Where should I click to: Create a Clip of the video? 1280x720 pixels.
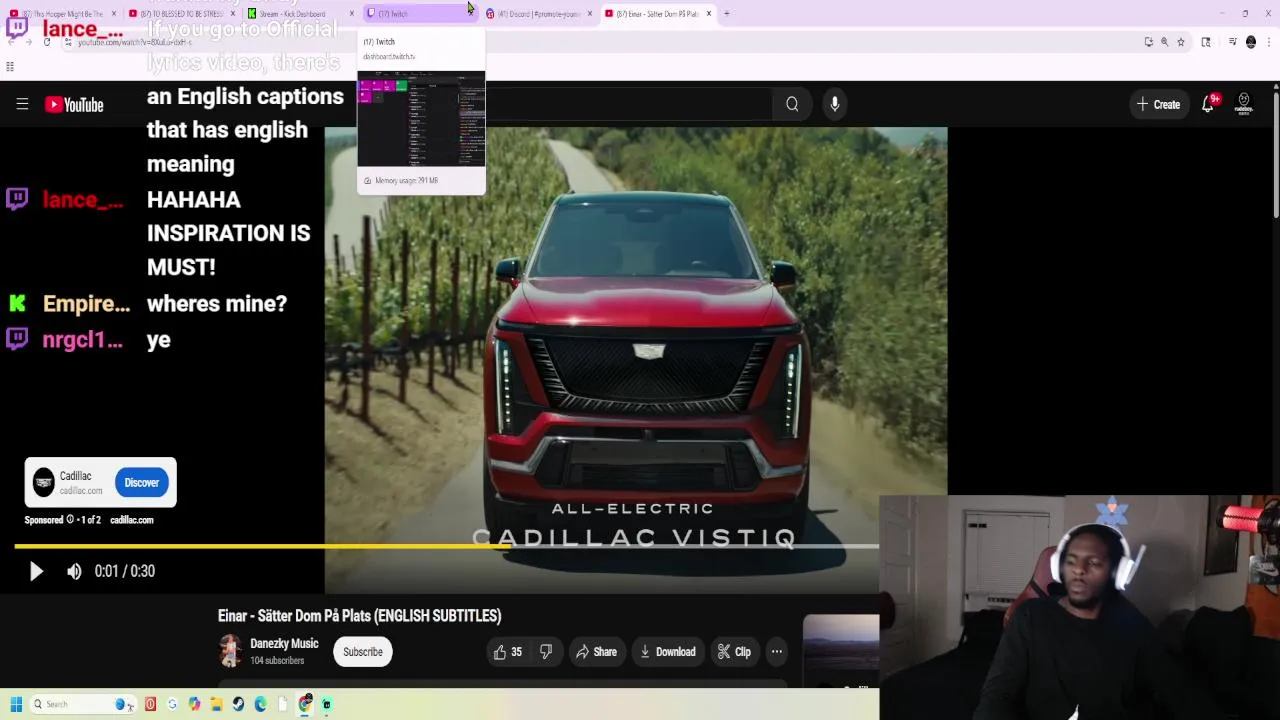point(734,652)
